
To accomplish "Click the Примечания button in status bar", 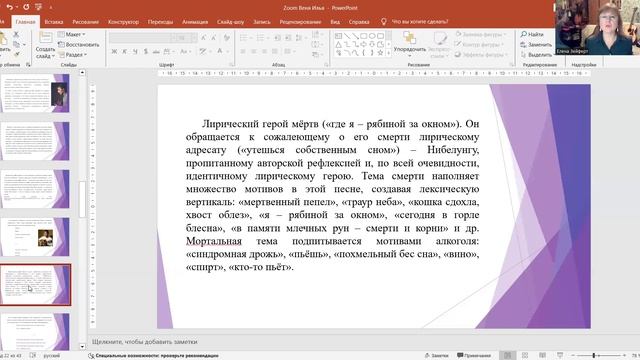I will (473, 356).
